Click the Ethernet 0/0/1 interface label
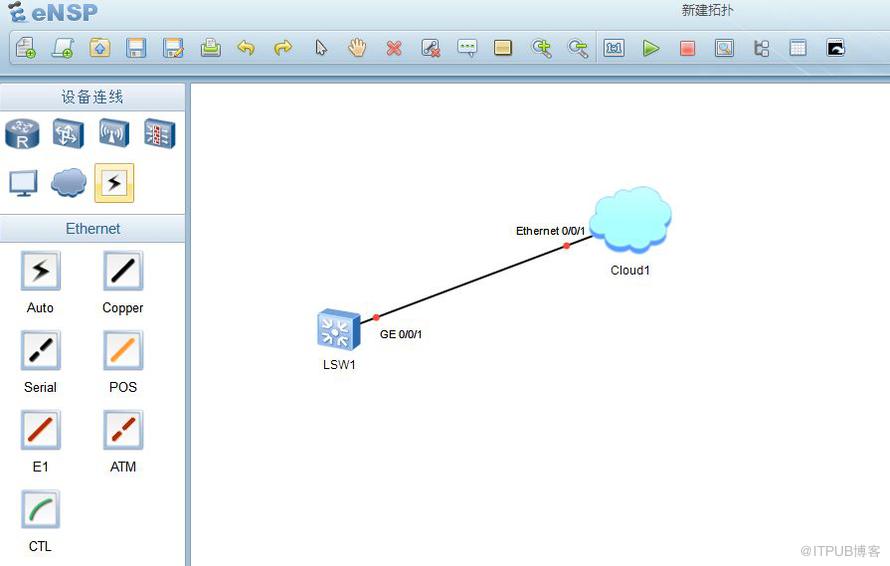The height and width of the screenshot is (566, 890). coord(550,231)
